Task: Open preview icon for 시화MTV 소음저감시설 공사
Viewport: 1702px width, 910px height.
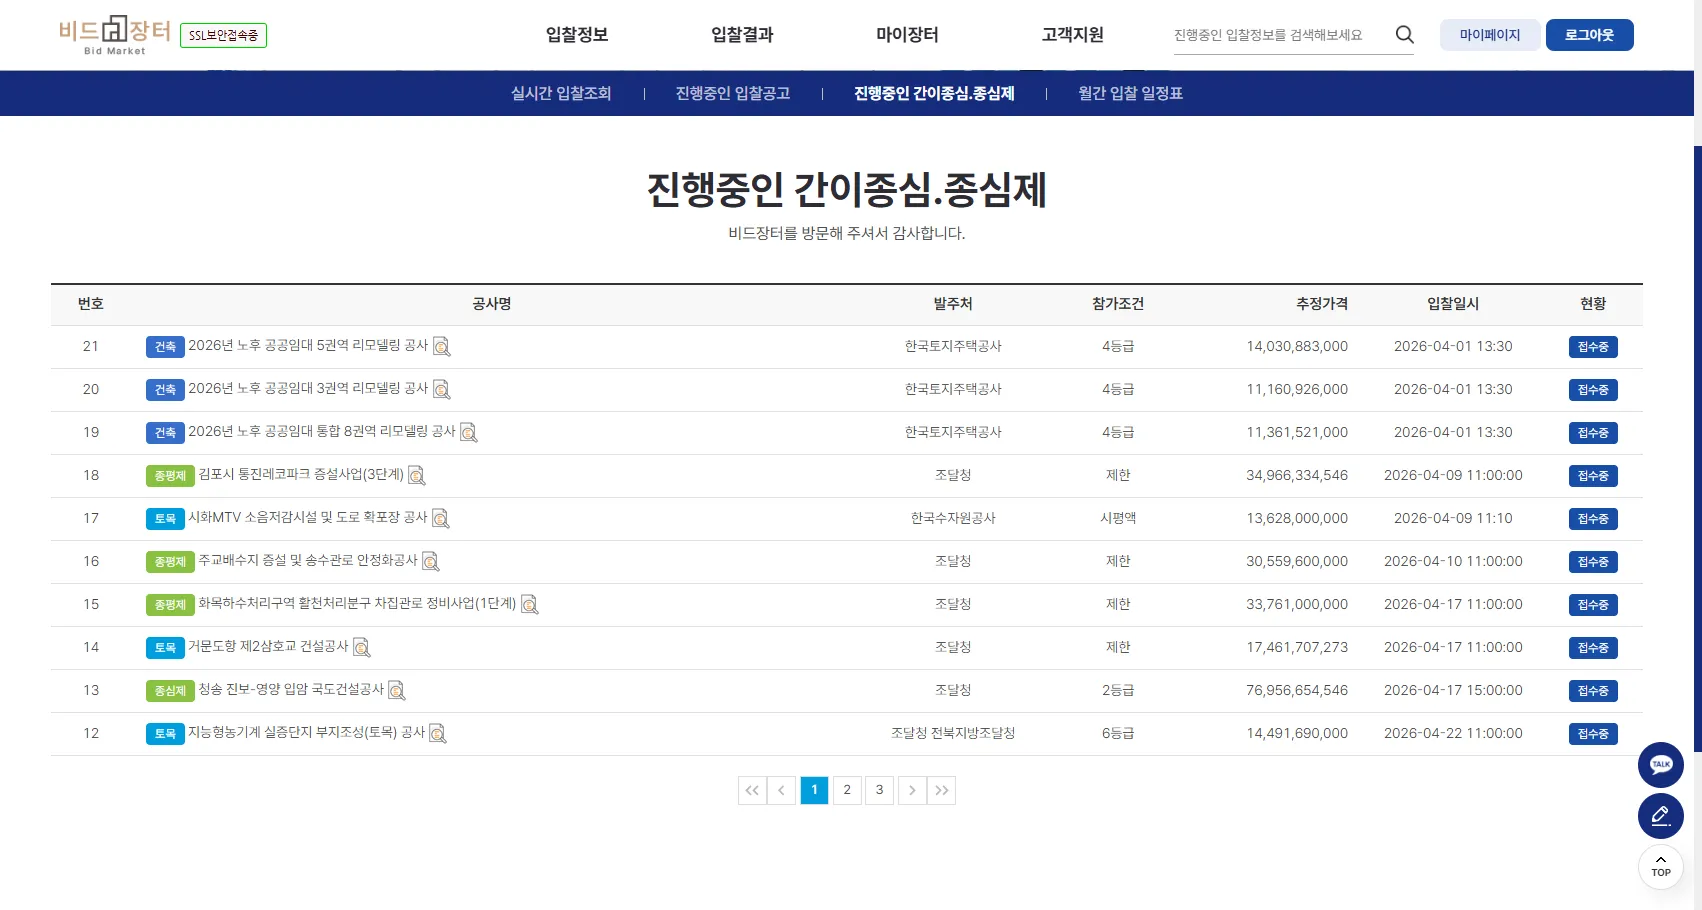Action: [x=440, y=519]
